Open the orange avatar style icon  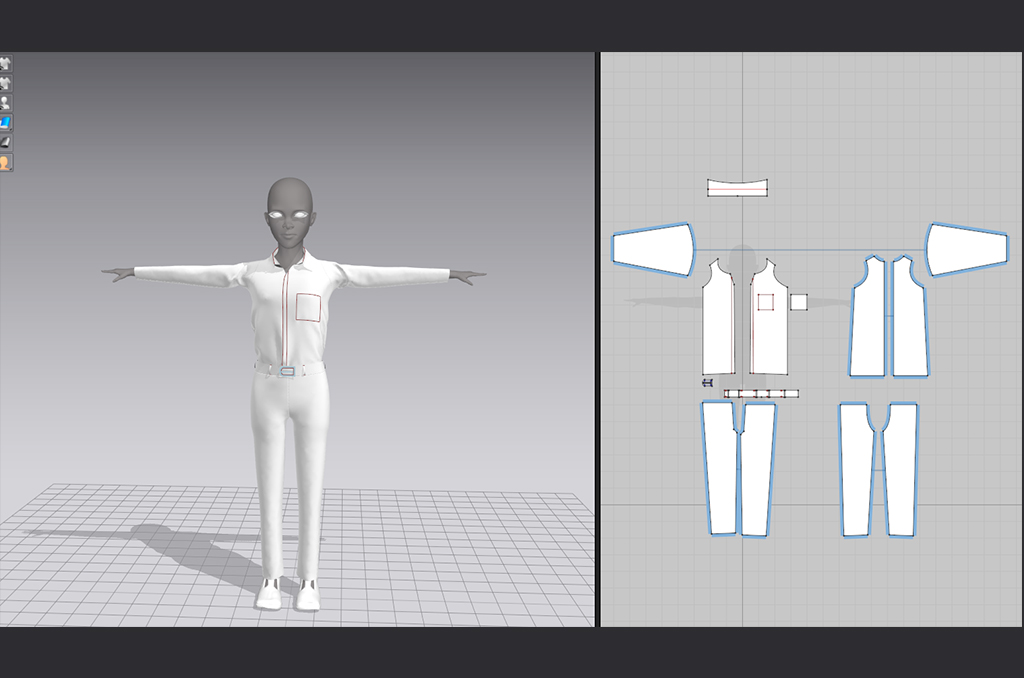pos(6,162)
